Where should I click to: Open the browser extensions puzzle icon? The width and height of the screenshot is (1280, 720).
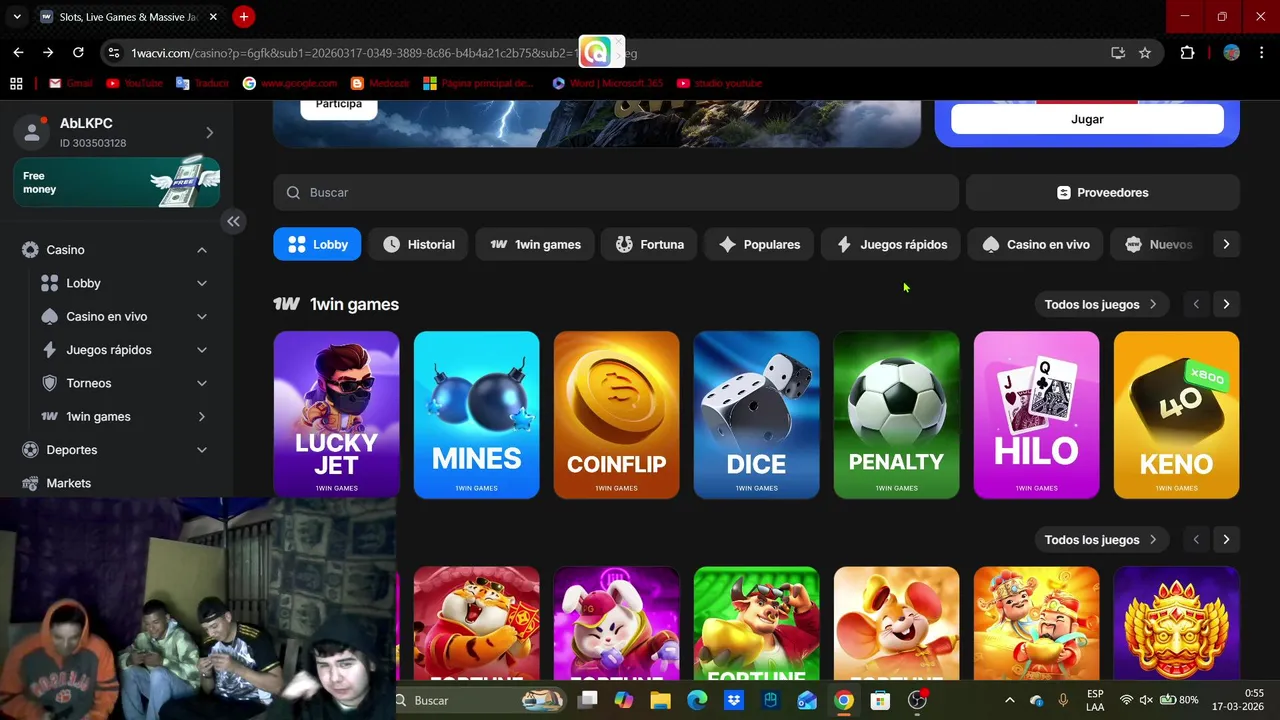tap(1188, 53)
